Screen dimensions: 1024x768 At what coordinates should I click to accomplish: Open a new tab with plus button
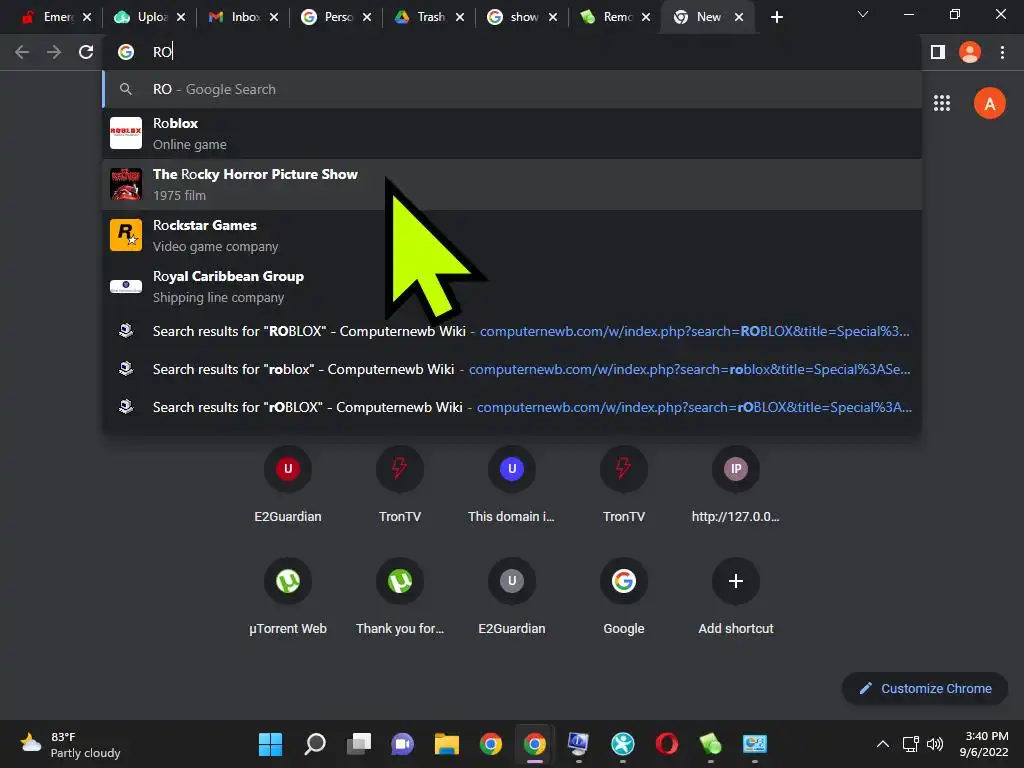click(776, 18)
